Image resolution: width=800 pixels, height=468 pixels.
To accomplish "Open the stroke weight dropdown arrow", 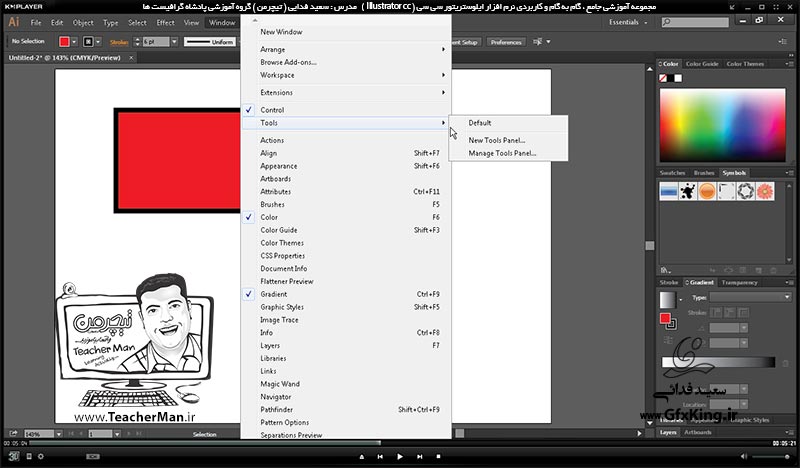I will point(174,42).
